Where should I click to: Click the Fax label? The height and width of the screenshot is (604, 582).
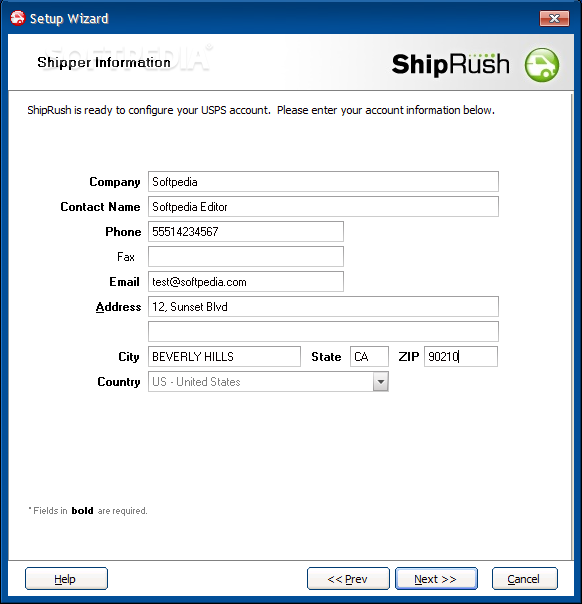coord(126,257)
